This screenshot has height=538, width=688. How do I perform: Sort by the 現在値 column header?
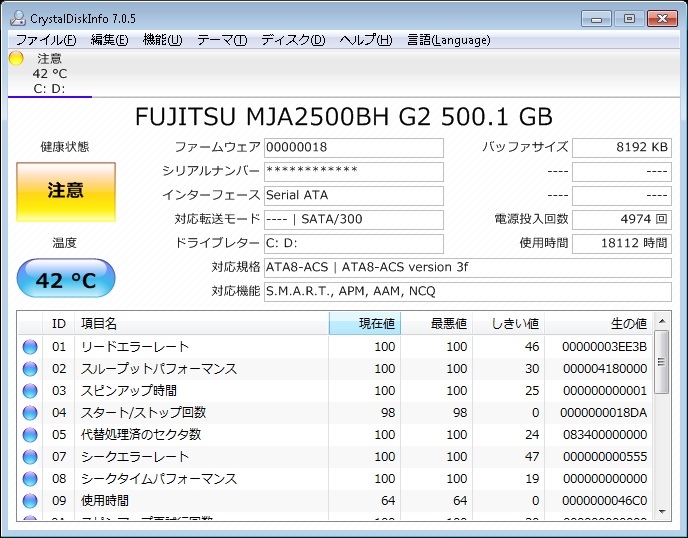click(x=364, y=323)
